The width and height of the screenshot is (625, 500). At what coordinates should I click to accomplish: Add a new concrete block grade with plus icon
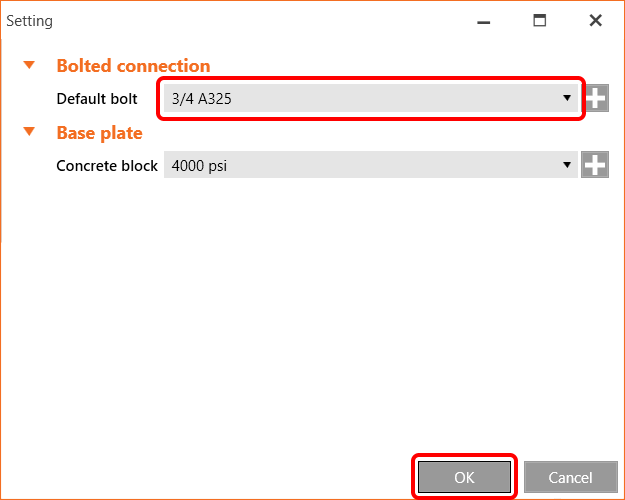pos(596,165)
